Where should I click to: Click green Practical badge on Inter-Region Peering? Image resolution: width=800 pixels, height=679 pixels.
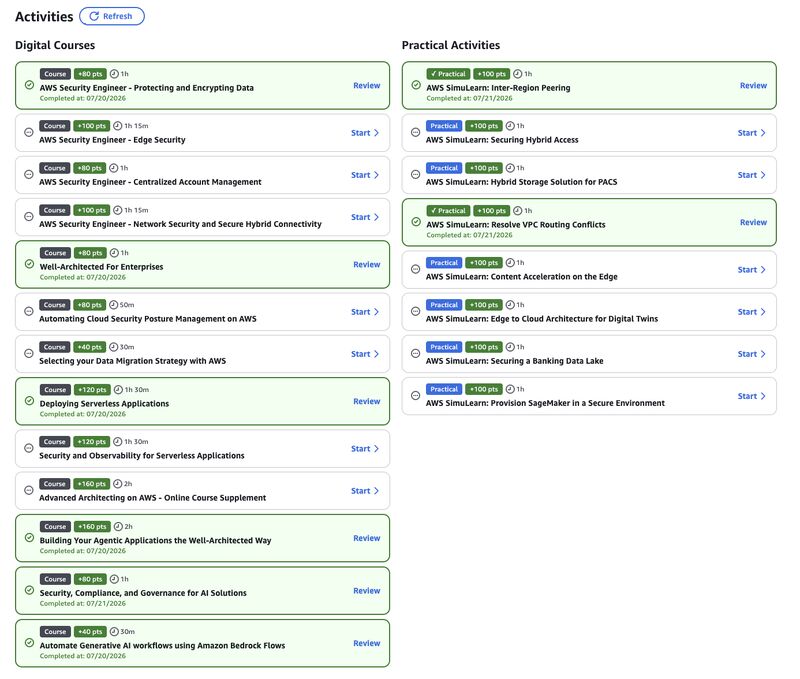pos(448,74)
